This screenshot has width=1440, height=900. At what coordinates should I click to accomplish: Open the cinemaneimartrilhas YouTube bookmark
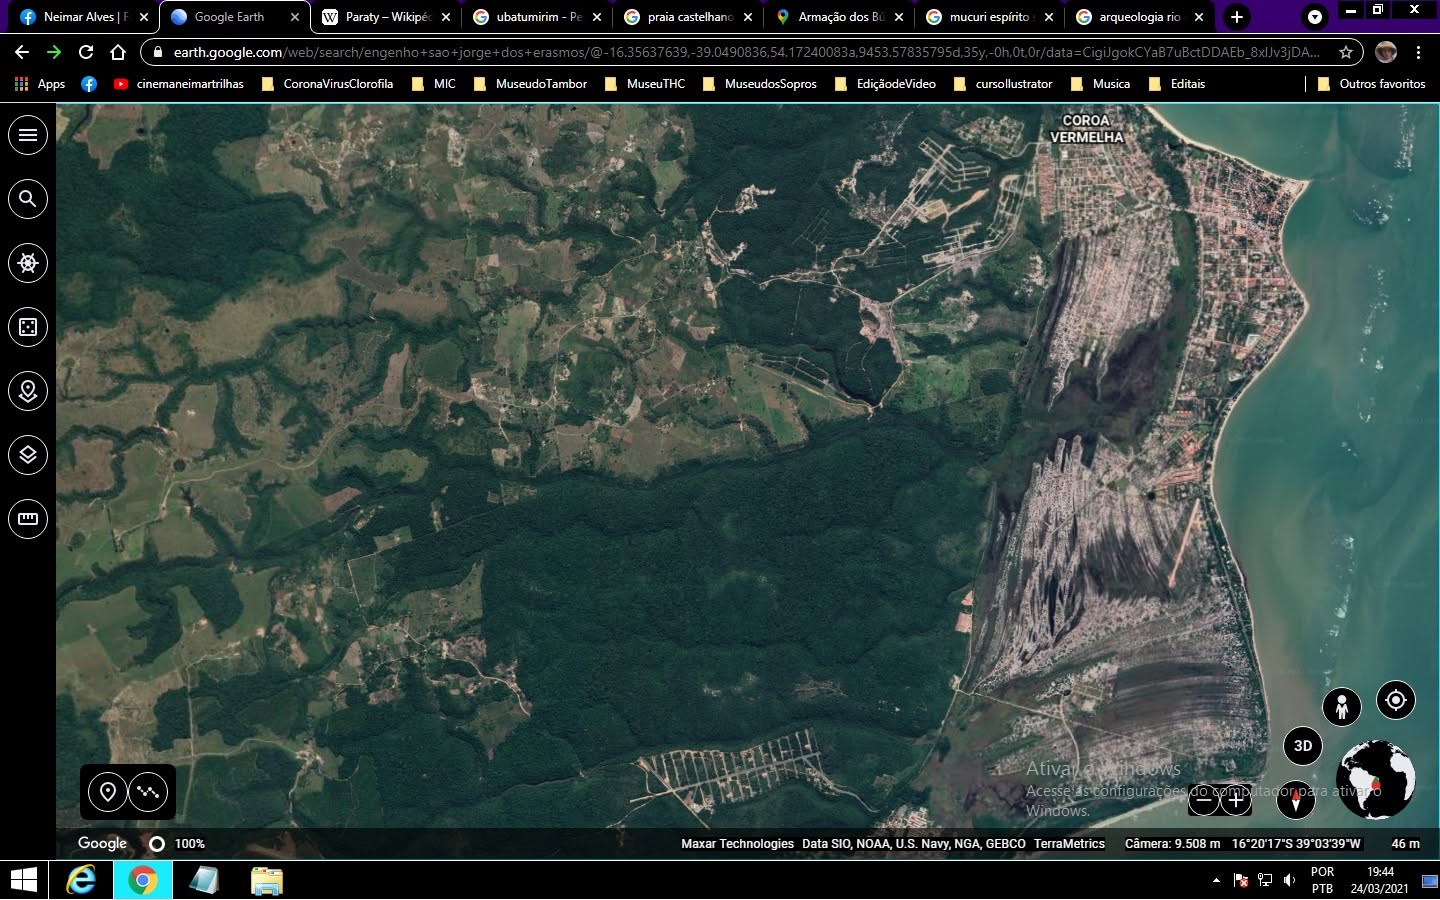(179, 84)
